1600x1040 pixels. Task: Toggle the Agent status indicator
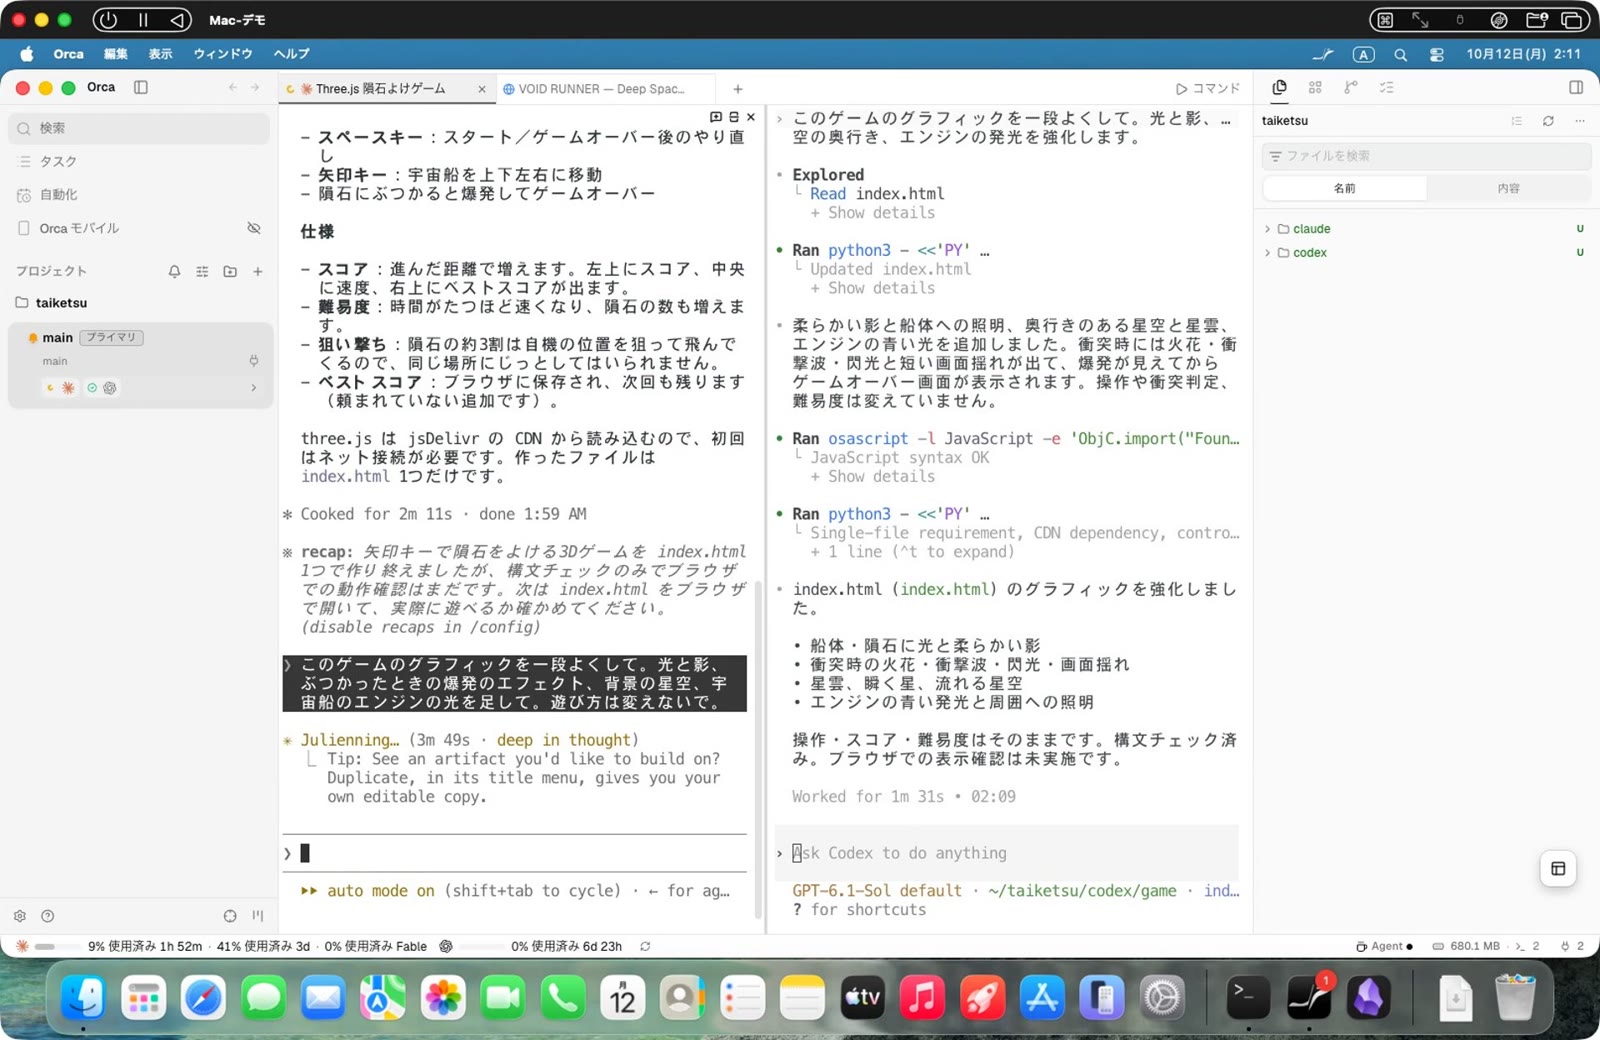pos(1384,946)
